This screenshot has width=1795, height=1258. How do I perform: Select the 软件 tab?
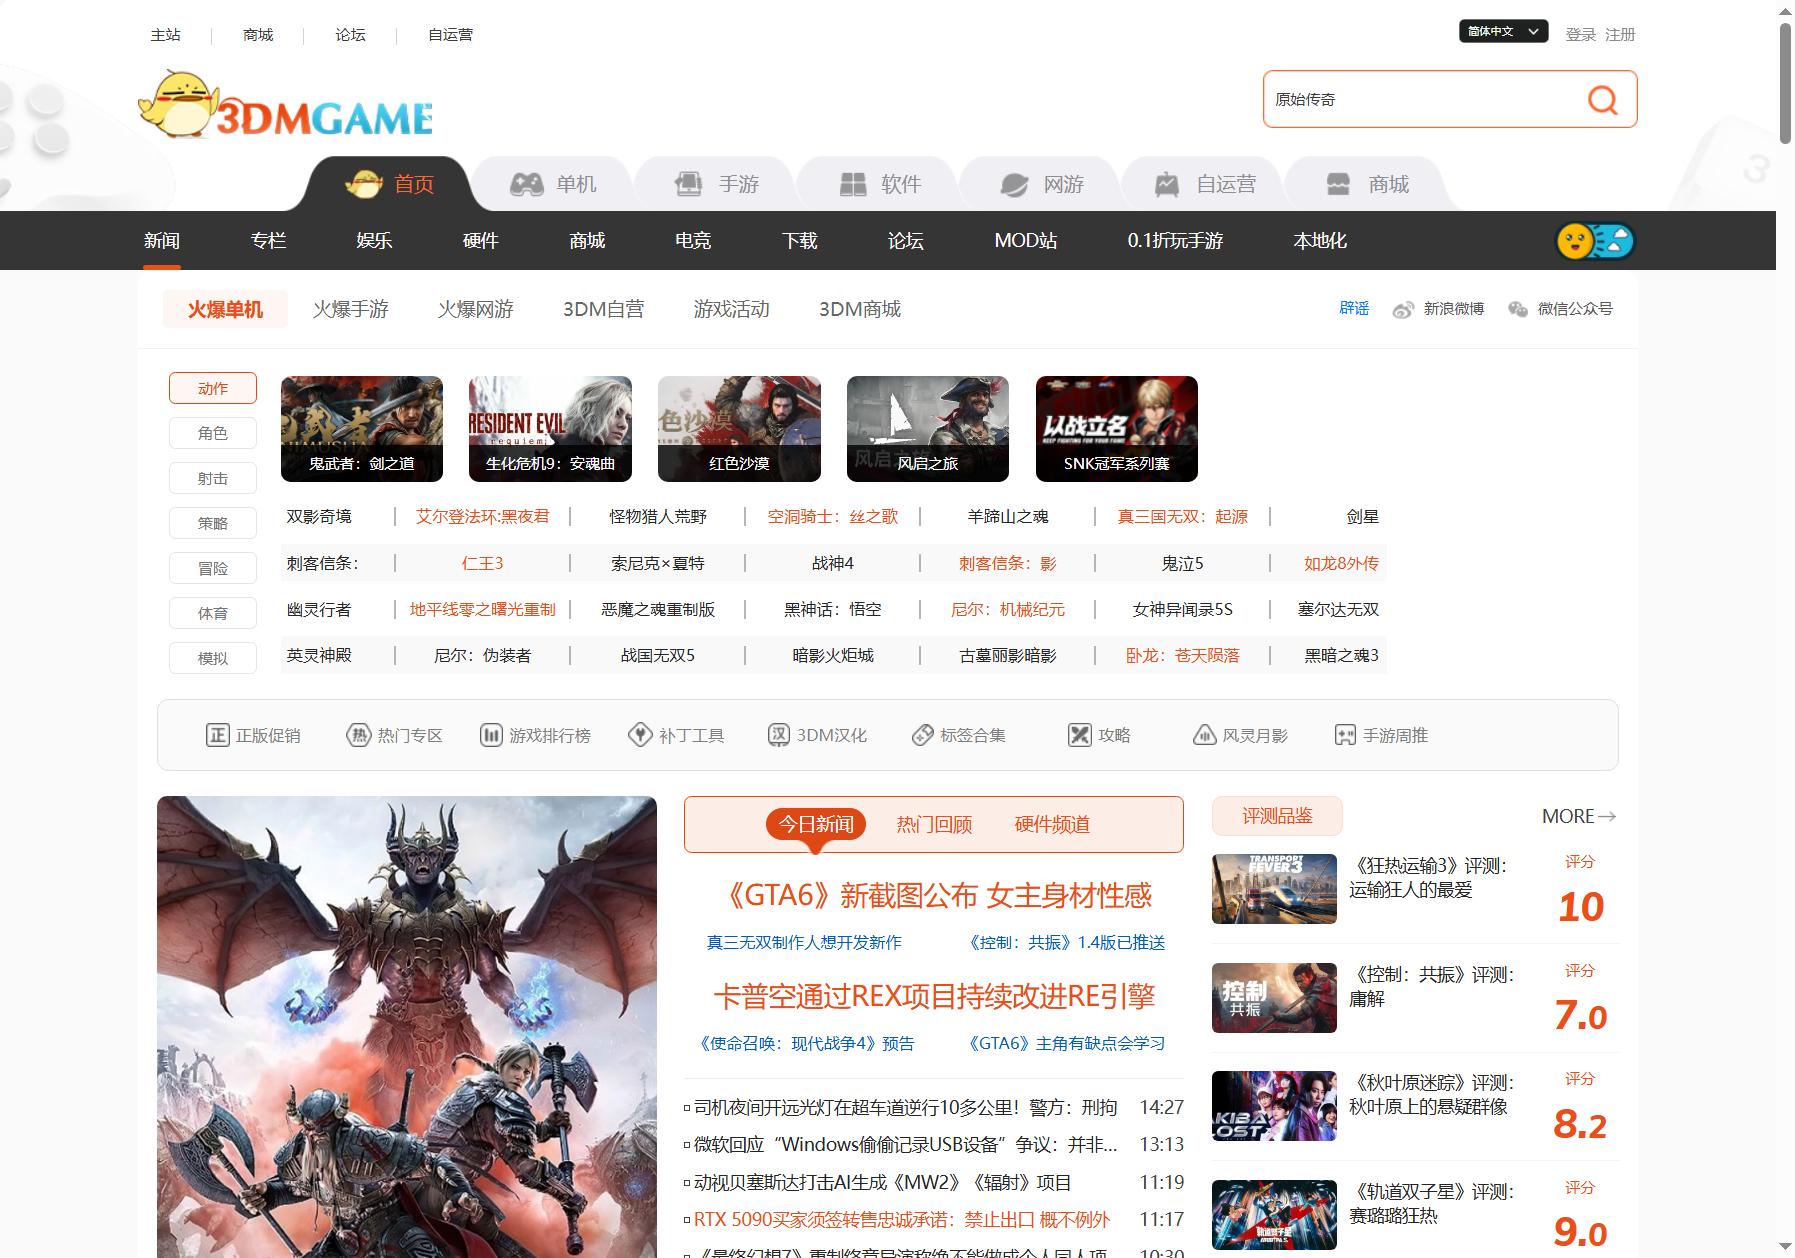878,184
